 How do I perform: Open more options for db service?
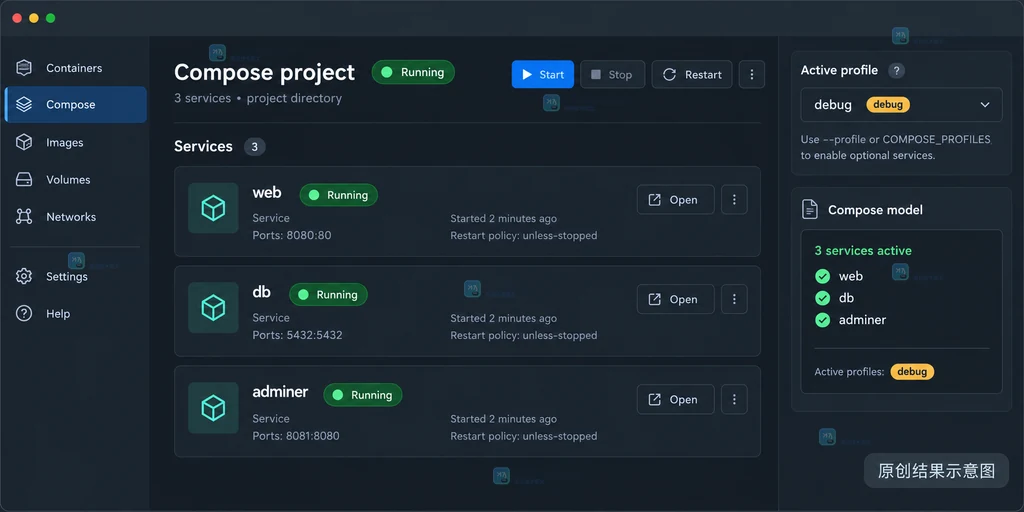click(x=734, y=299)
